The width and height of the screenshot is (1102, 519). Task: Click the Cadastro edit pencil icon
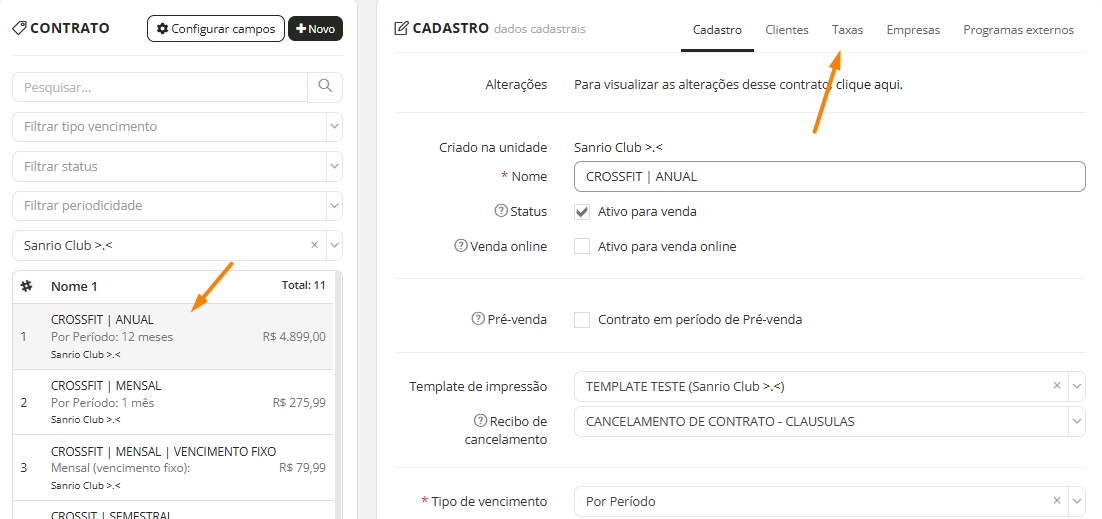click(x=401, y=29)
